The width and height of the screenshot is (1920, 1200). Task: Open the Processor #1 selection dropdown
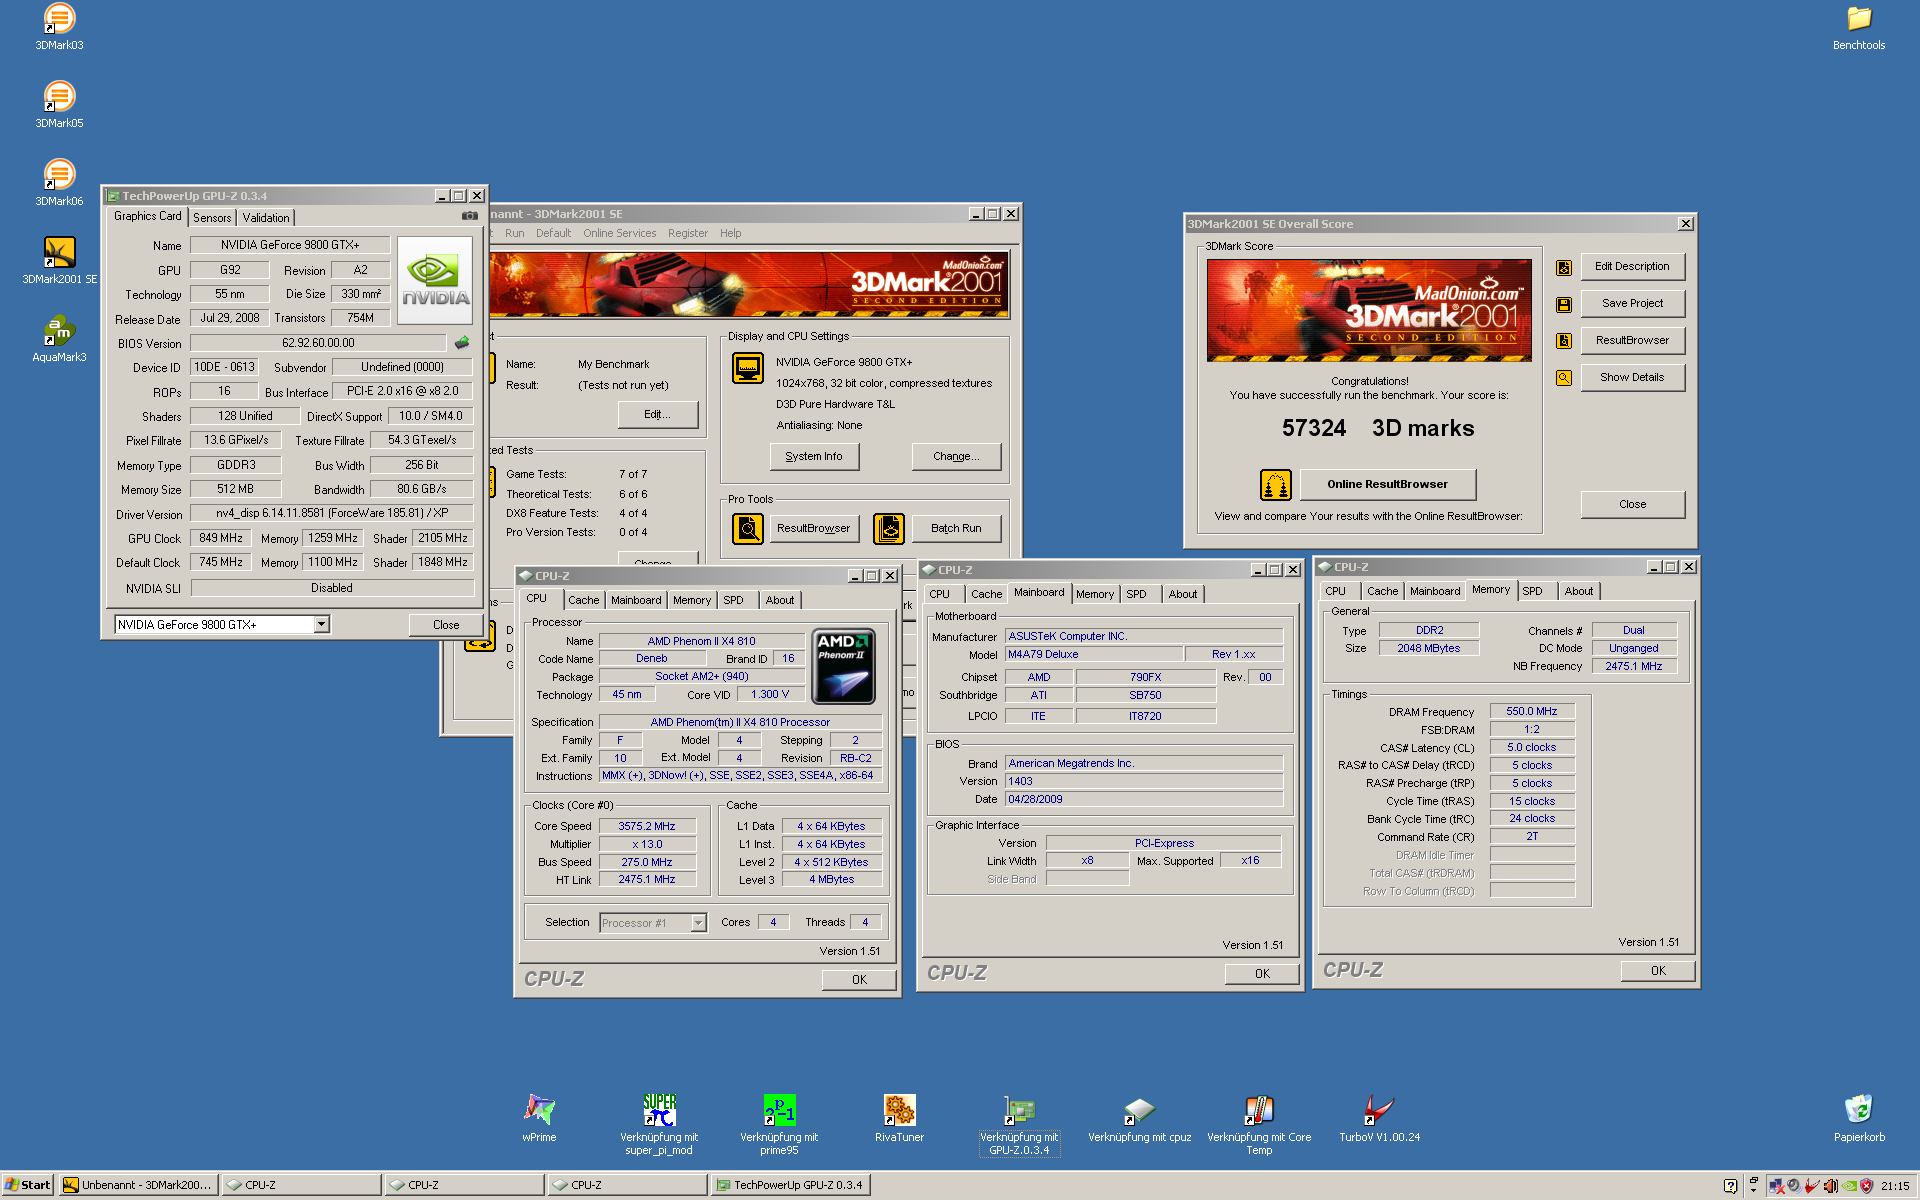pyautogui.click(x=698, y=923)
